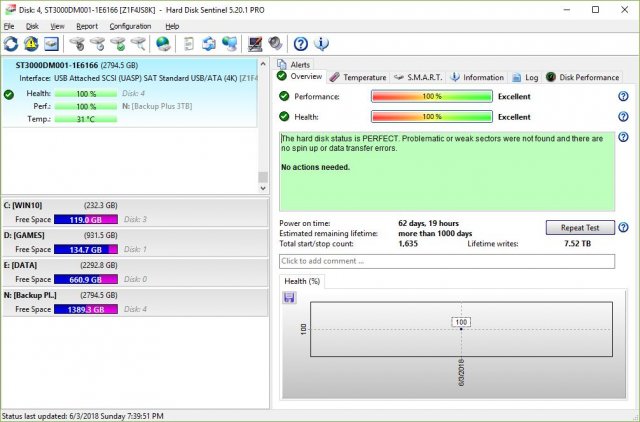Click the Repeat Test button
Image resolution: width=640 pixels, height=422 pixels.
[580, 228]
